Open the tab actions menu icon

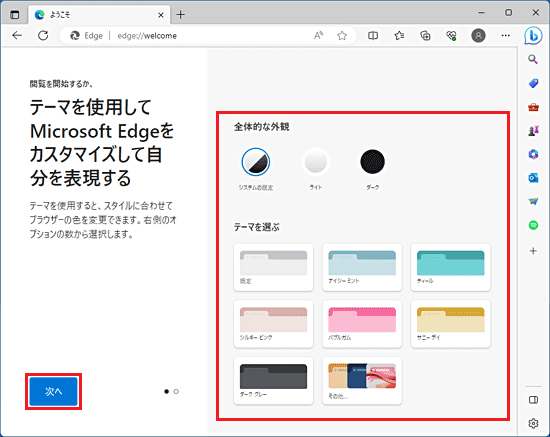tap(15, 15)
